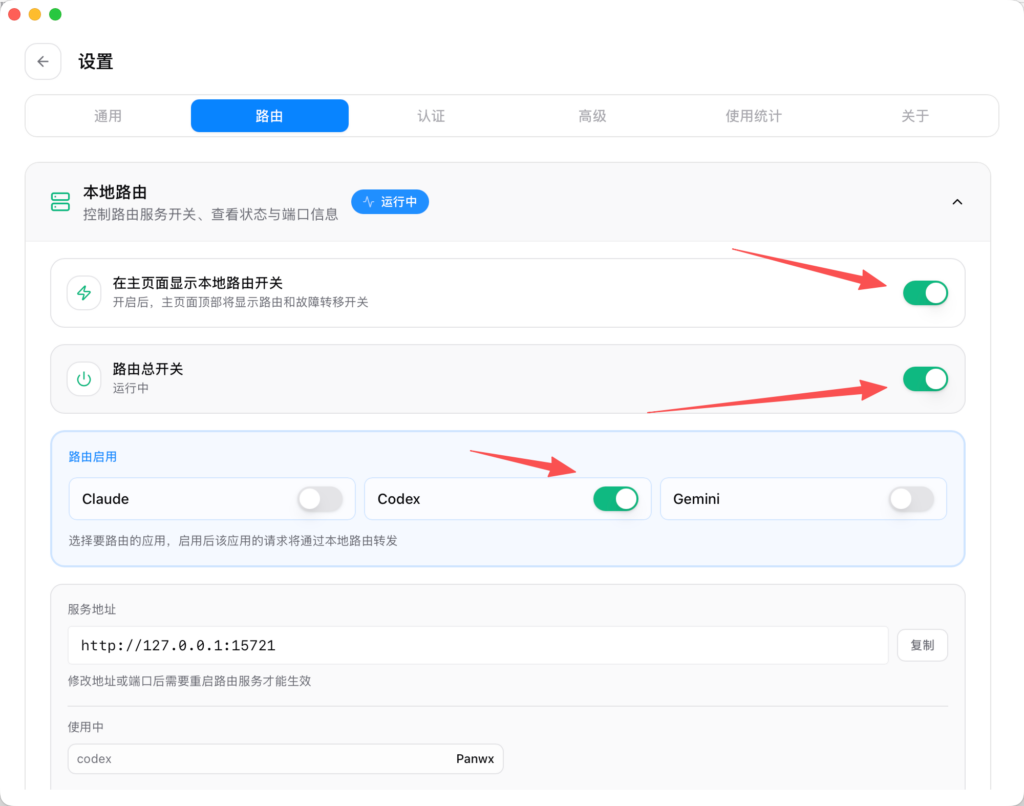Click the 使用中 label
1024x806 pixels.
86,727
